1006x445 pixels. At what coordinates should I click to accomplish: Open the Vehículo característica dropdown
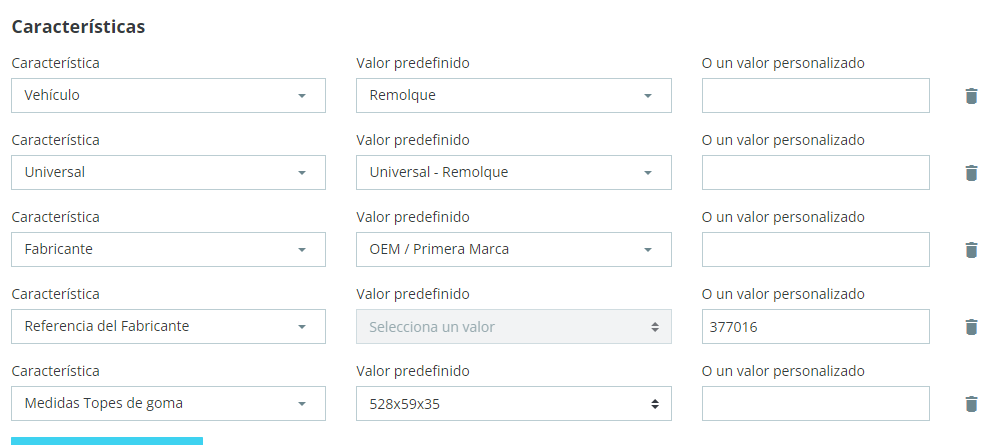pyautogui.click(x=168, y=96)
